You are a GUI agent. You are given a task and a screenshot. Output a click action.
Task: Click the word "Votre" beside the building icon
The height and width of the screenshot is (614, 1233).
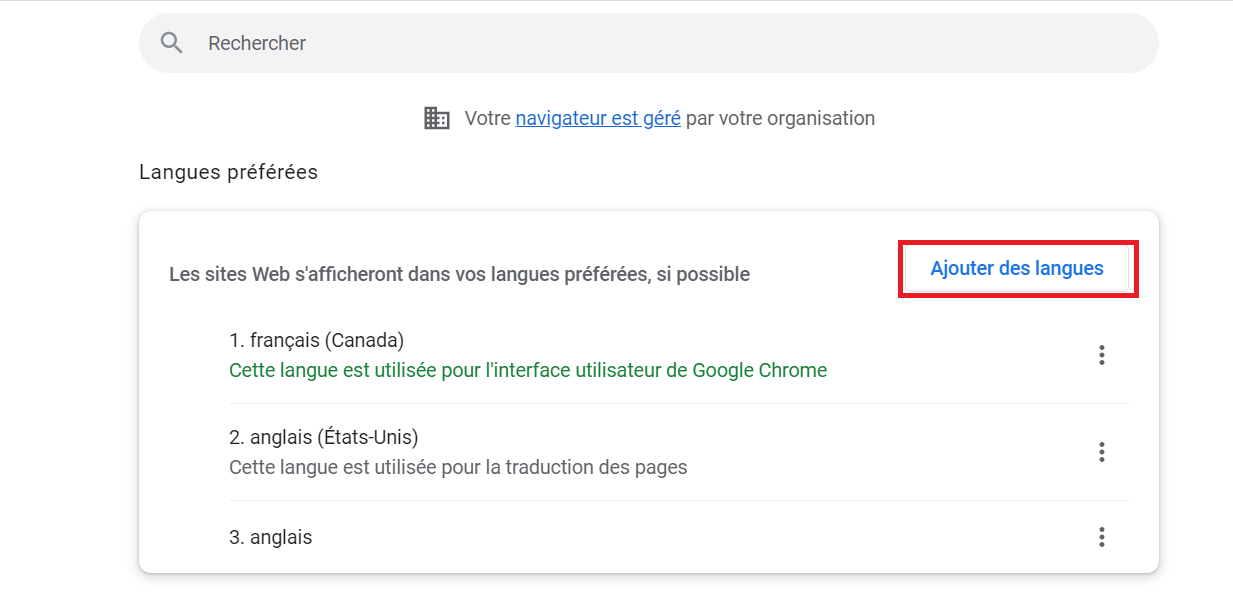pyautogui.click(x=487, y=118)
